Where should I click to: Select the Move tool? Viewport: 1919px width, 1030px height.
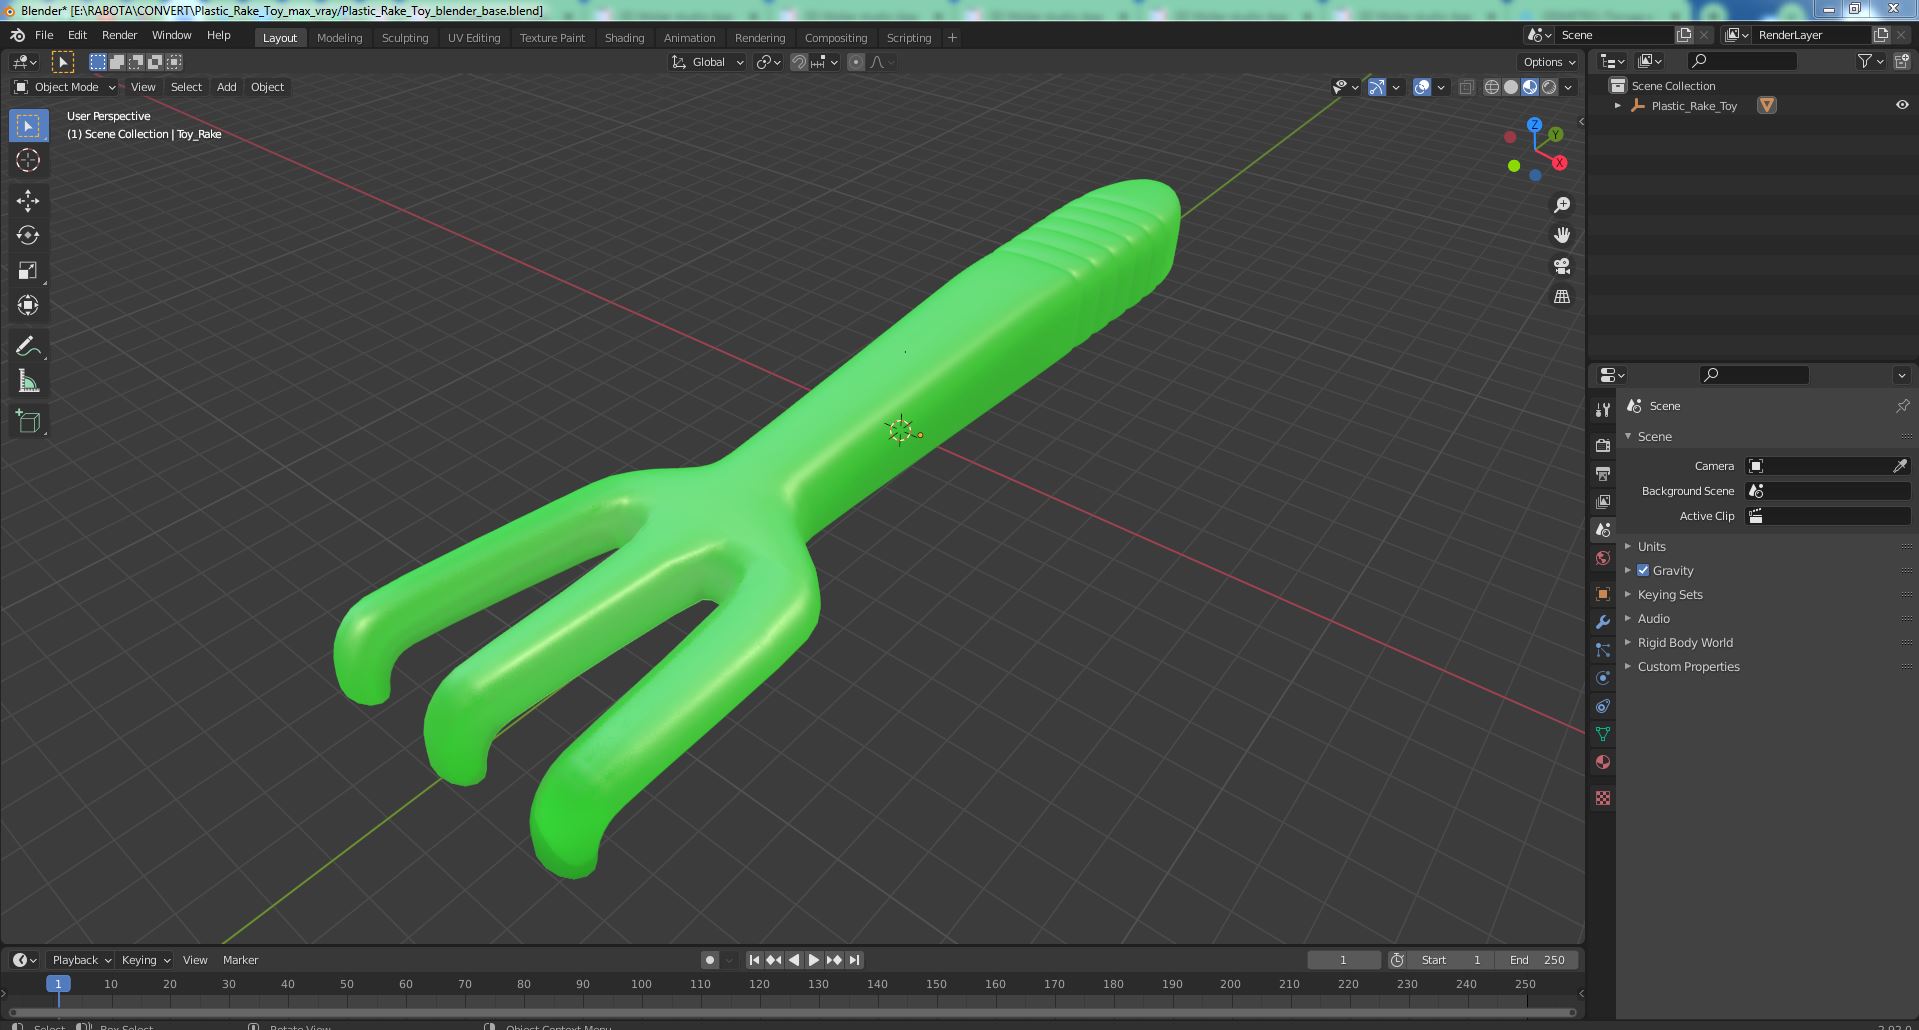pos(28,201)
